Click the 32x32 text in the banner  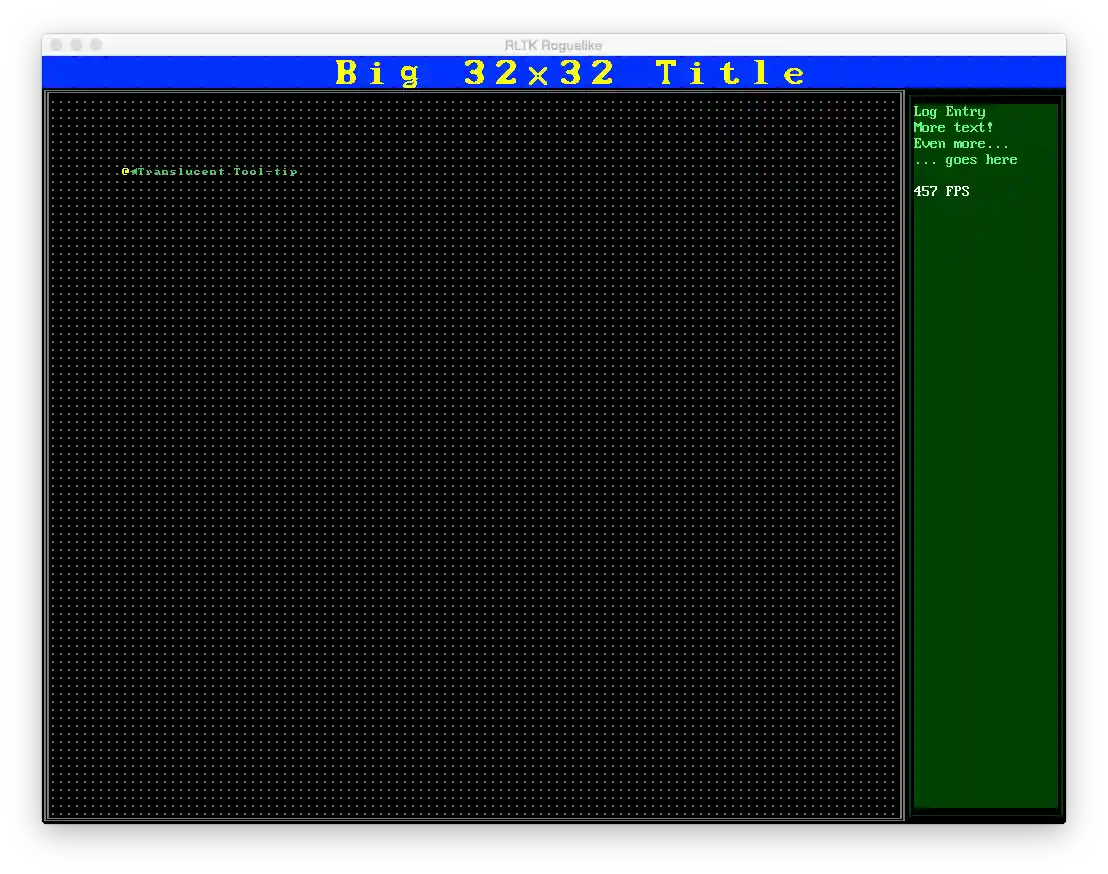pyautogui.click(x=539, y=73)
